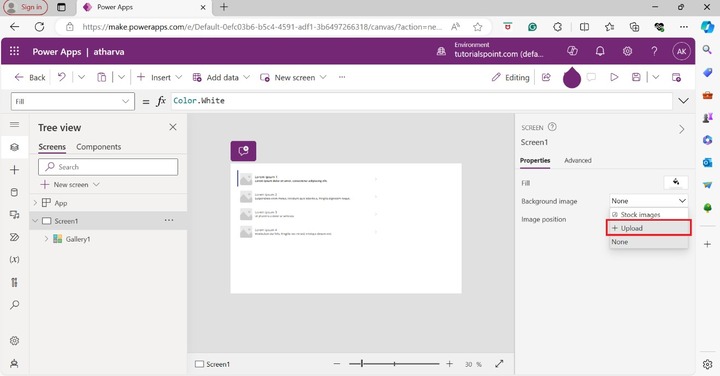Open the Data cylinder icon in left rail

pyautogui.click(x=15, y=192)
